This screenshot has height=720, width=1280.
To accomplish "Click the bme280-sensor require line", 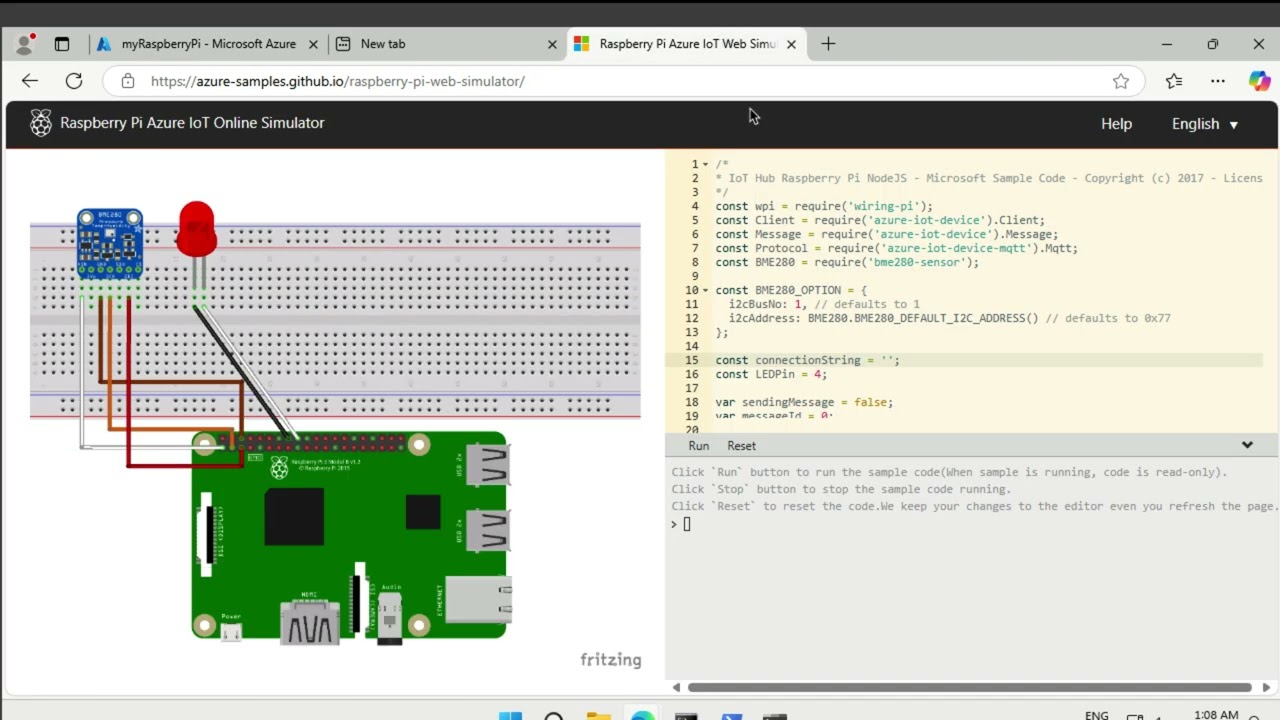I will [x=847, y=262].
